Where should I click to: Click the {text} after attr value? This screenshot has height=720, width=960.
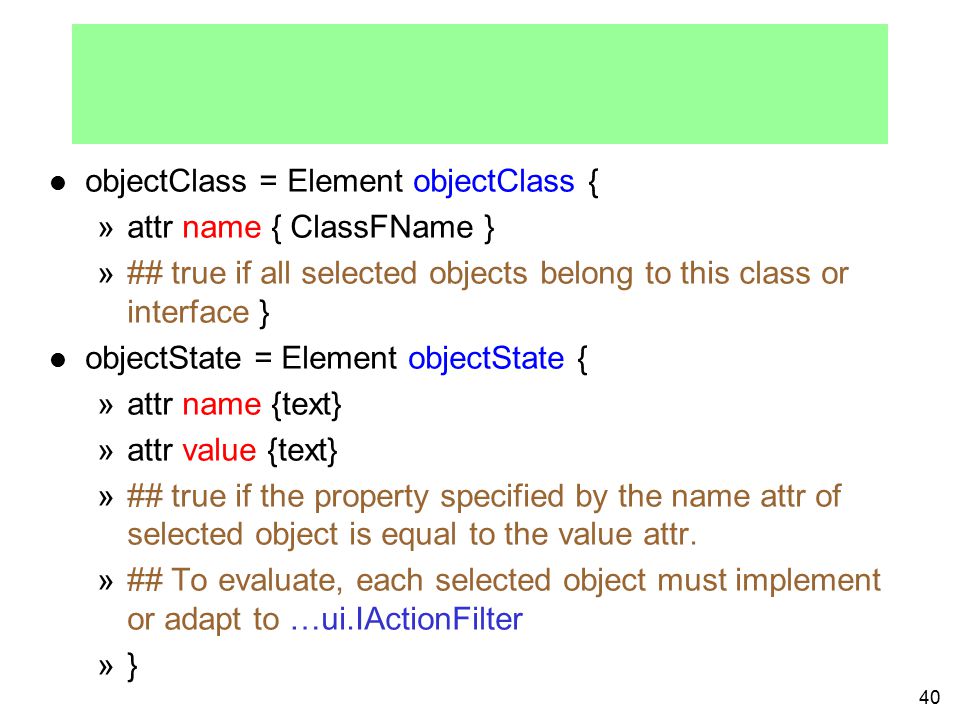302,451
